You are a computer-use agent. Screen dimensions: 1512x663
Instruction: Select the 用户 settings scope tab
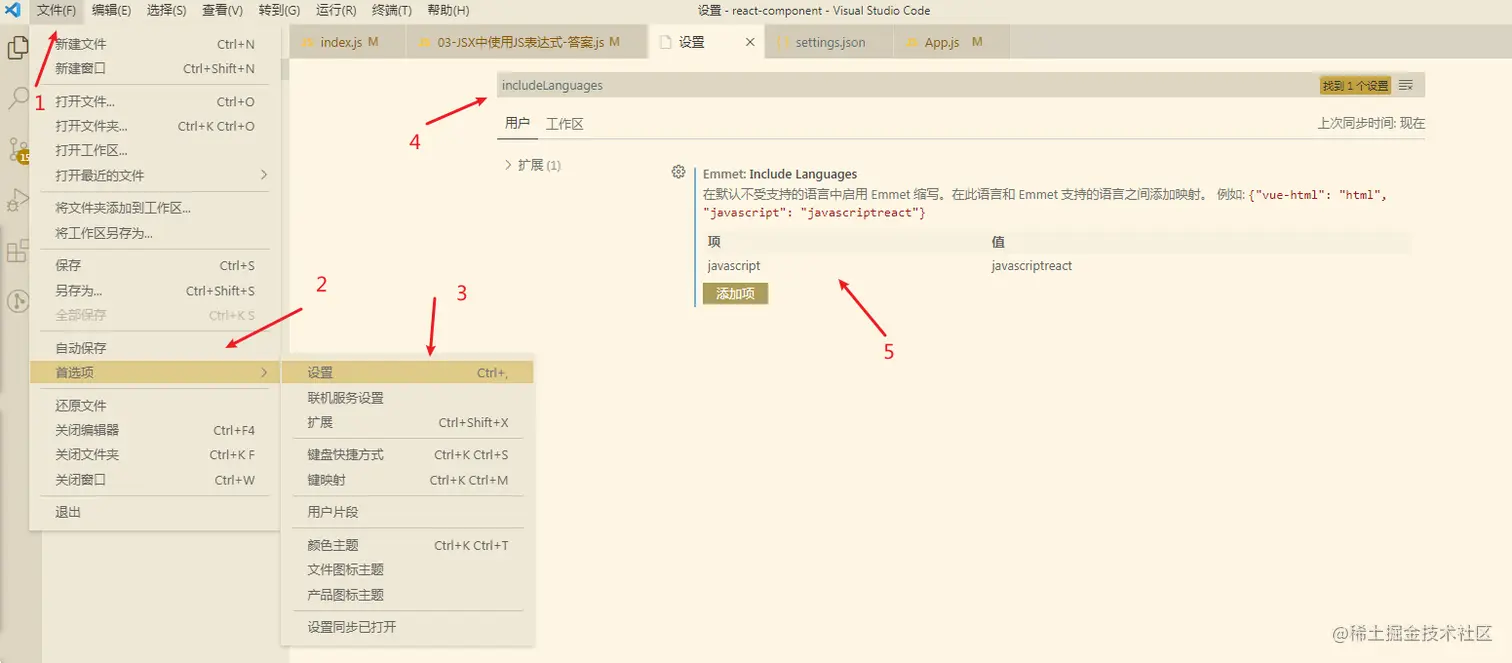[x=517, y=124]
